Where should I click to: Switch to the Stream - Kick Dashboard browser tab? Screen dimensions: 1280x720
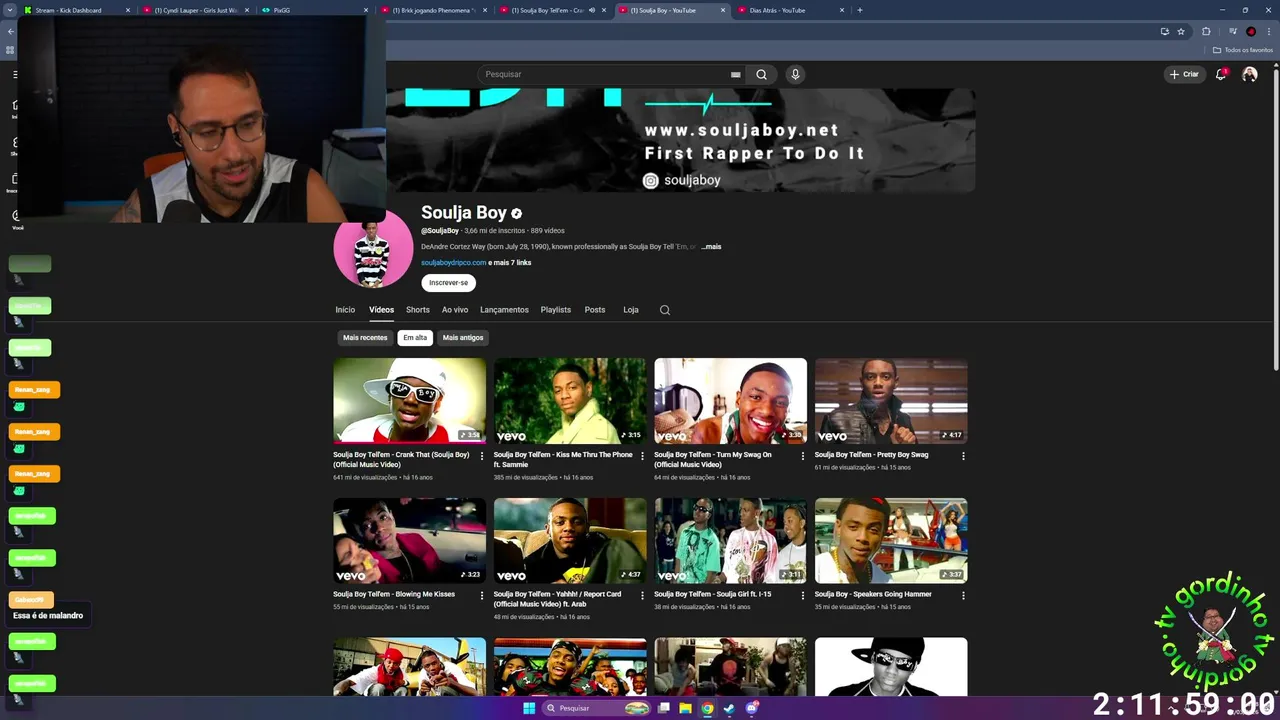click(78, 10)
